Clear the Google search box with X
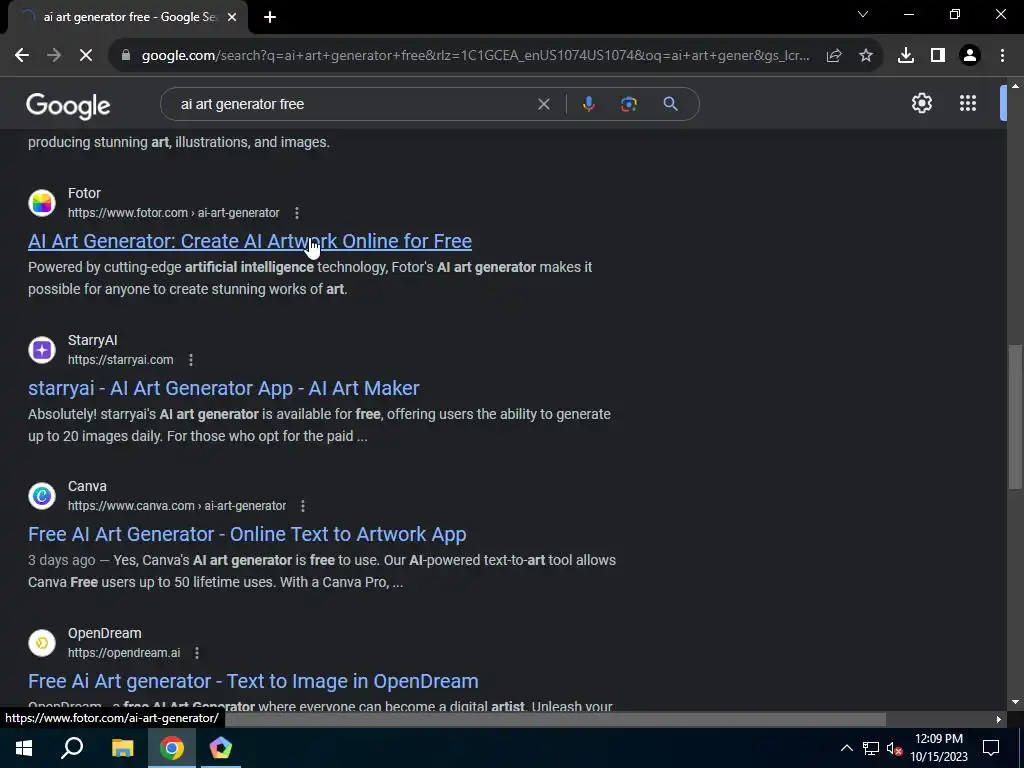The image size is (1024, 768). pyautogui.click(x=543, y=104)
